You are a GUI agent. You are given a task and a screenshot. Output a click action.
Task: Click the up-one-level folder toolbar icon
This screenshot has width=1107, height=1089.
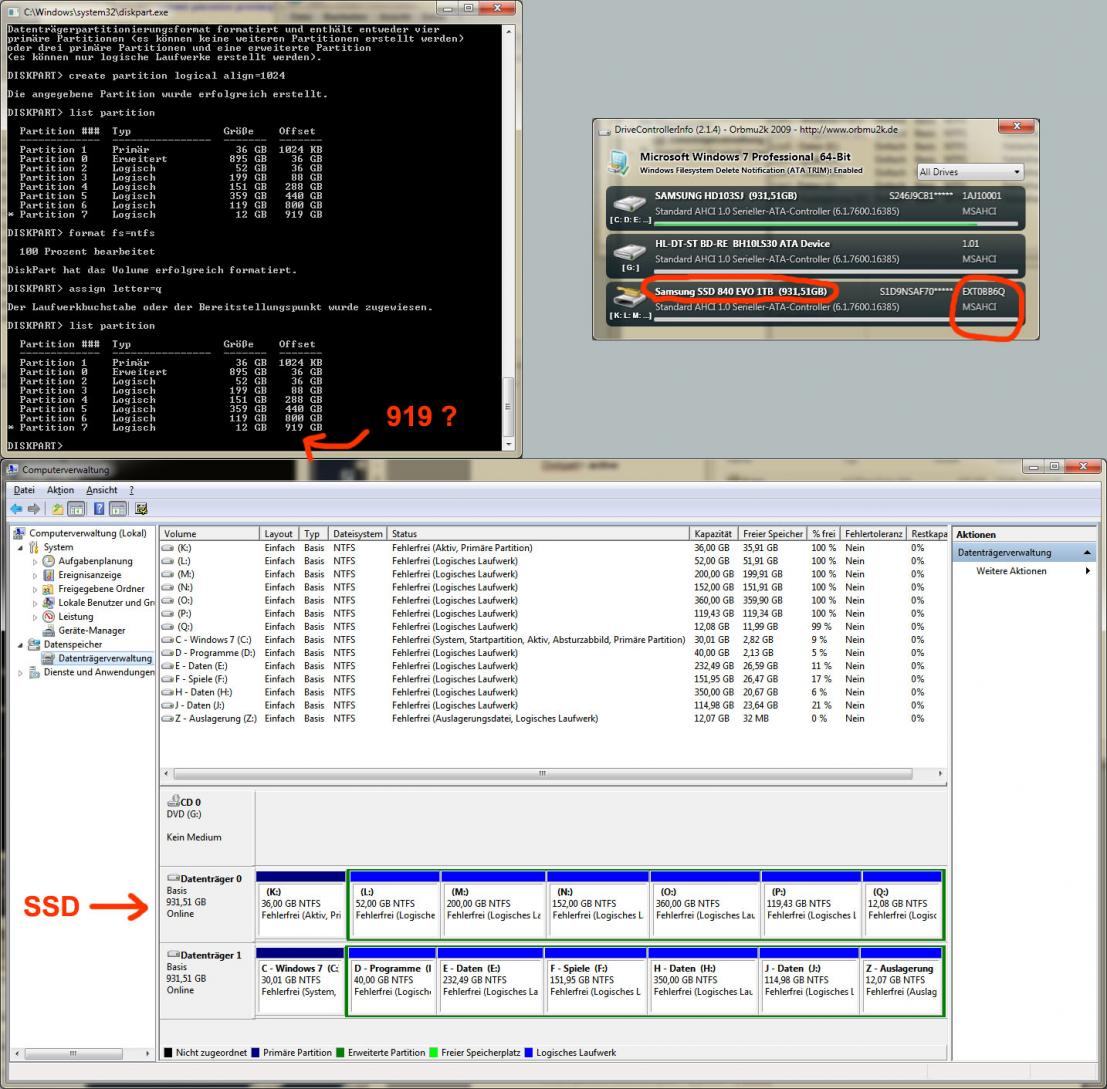point(58,509)
